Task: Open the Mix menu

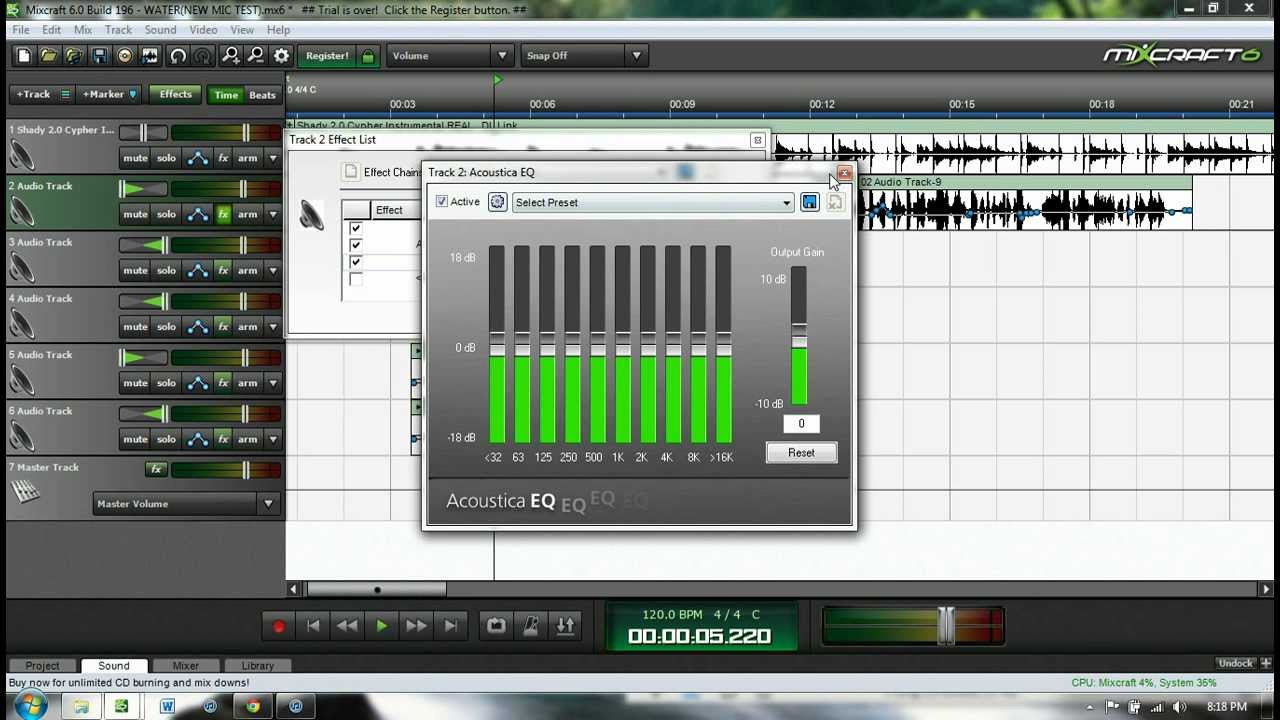Action: click(83, 30)
